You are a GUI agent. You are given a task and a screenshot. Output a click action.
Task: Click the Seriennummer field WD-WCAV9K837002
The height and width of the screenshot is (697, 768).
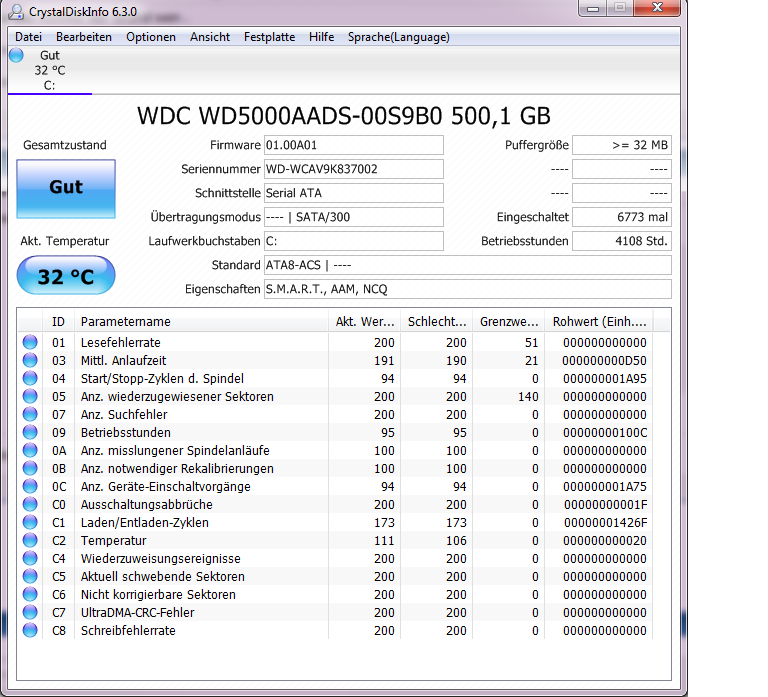pos(354,169)
